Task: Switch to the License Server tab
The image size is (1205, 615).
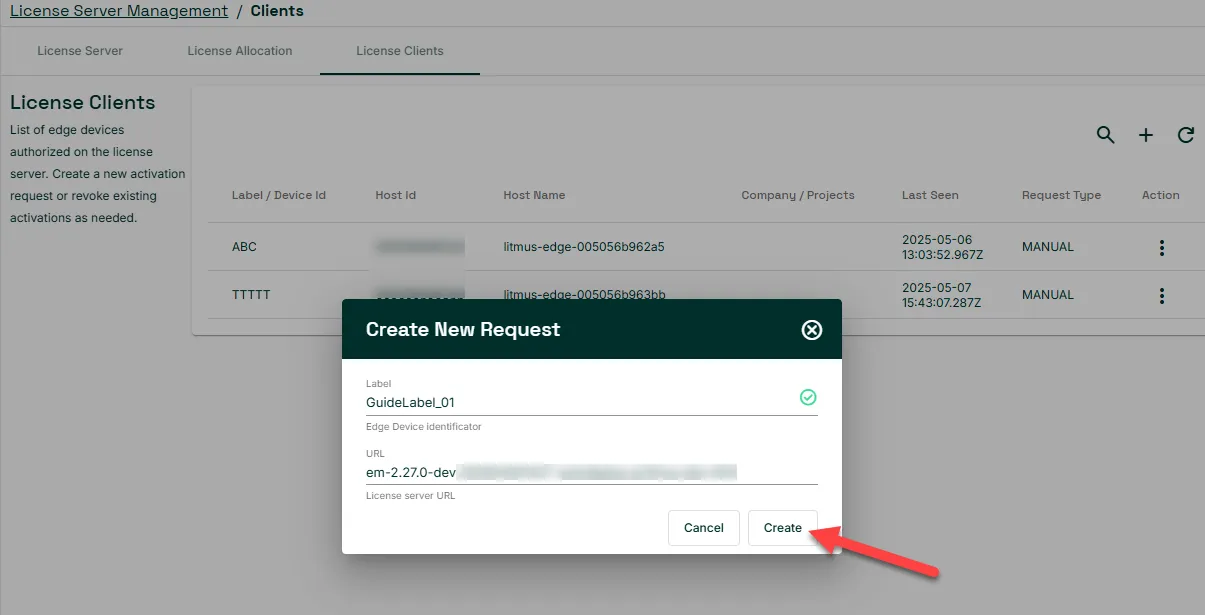Action: point(80,51)
